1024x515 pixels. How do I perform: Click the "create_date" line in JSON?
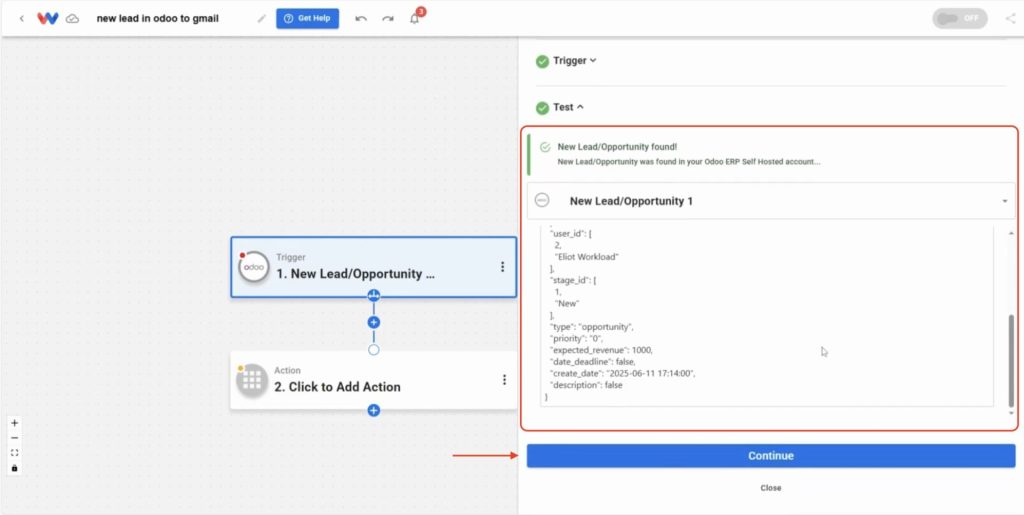click(x=623, y=373)
